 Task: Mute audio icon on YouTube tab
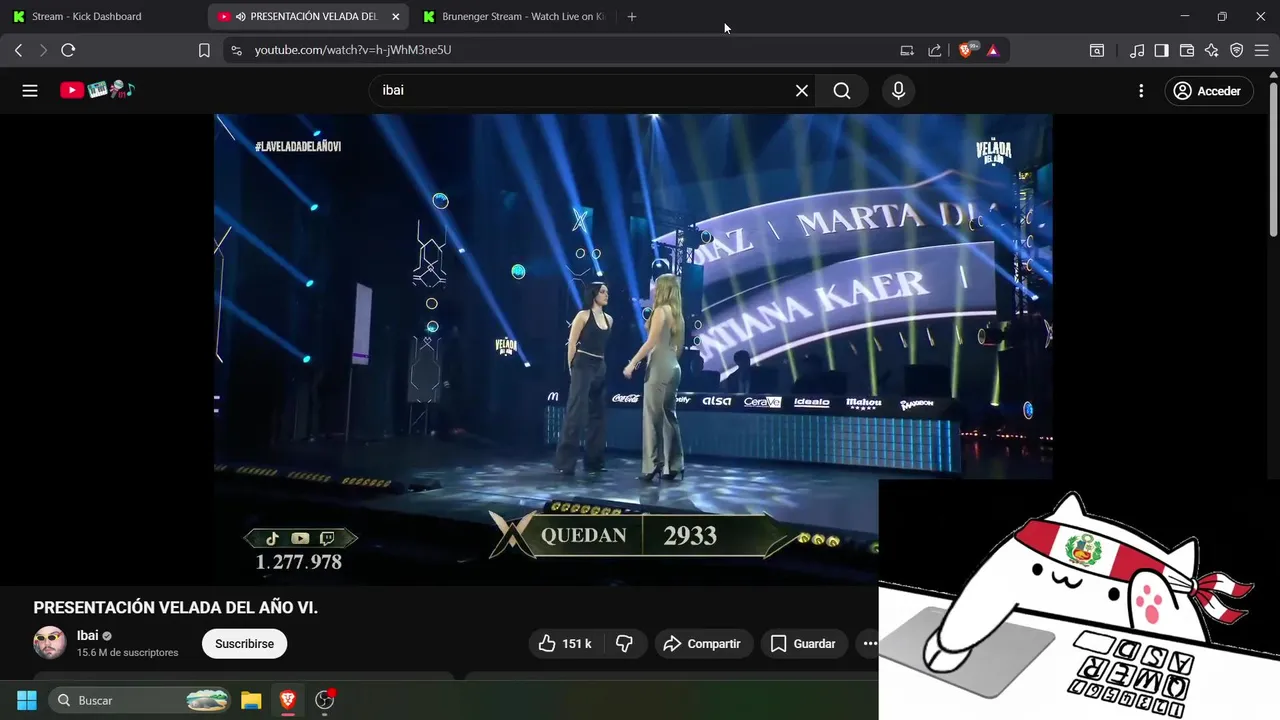coord(241,17)
